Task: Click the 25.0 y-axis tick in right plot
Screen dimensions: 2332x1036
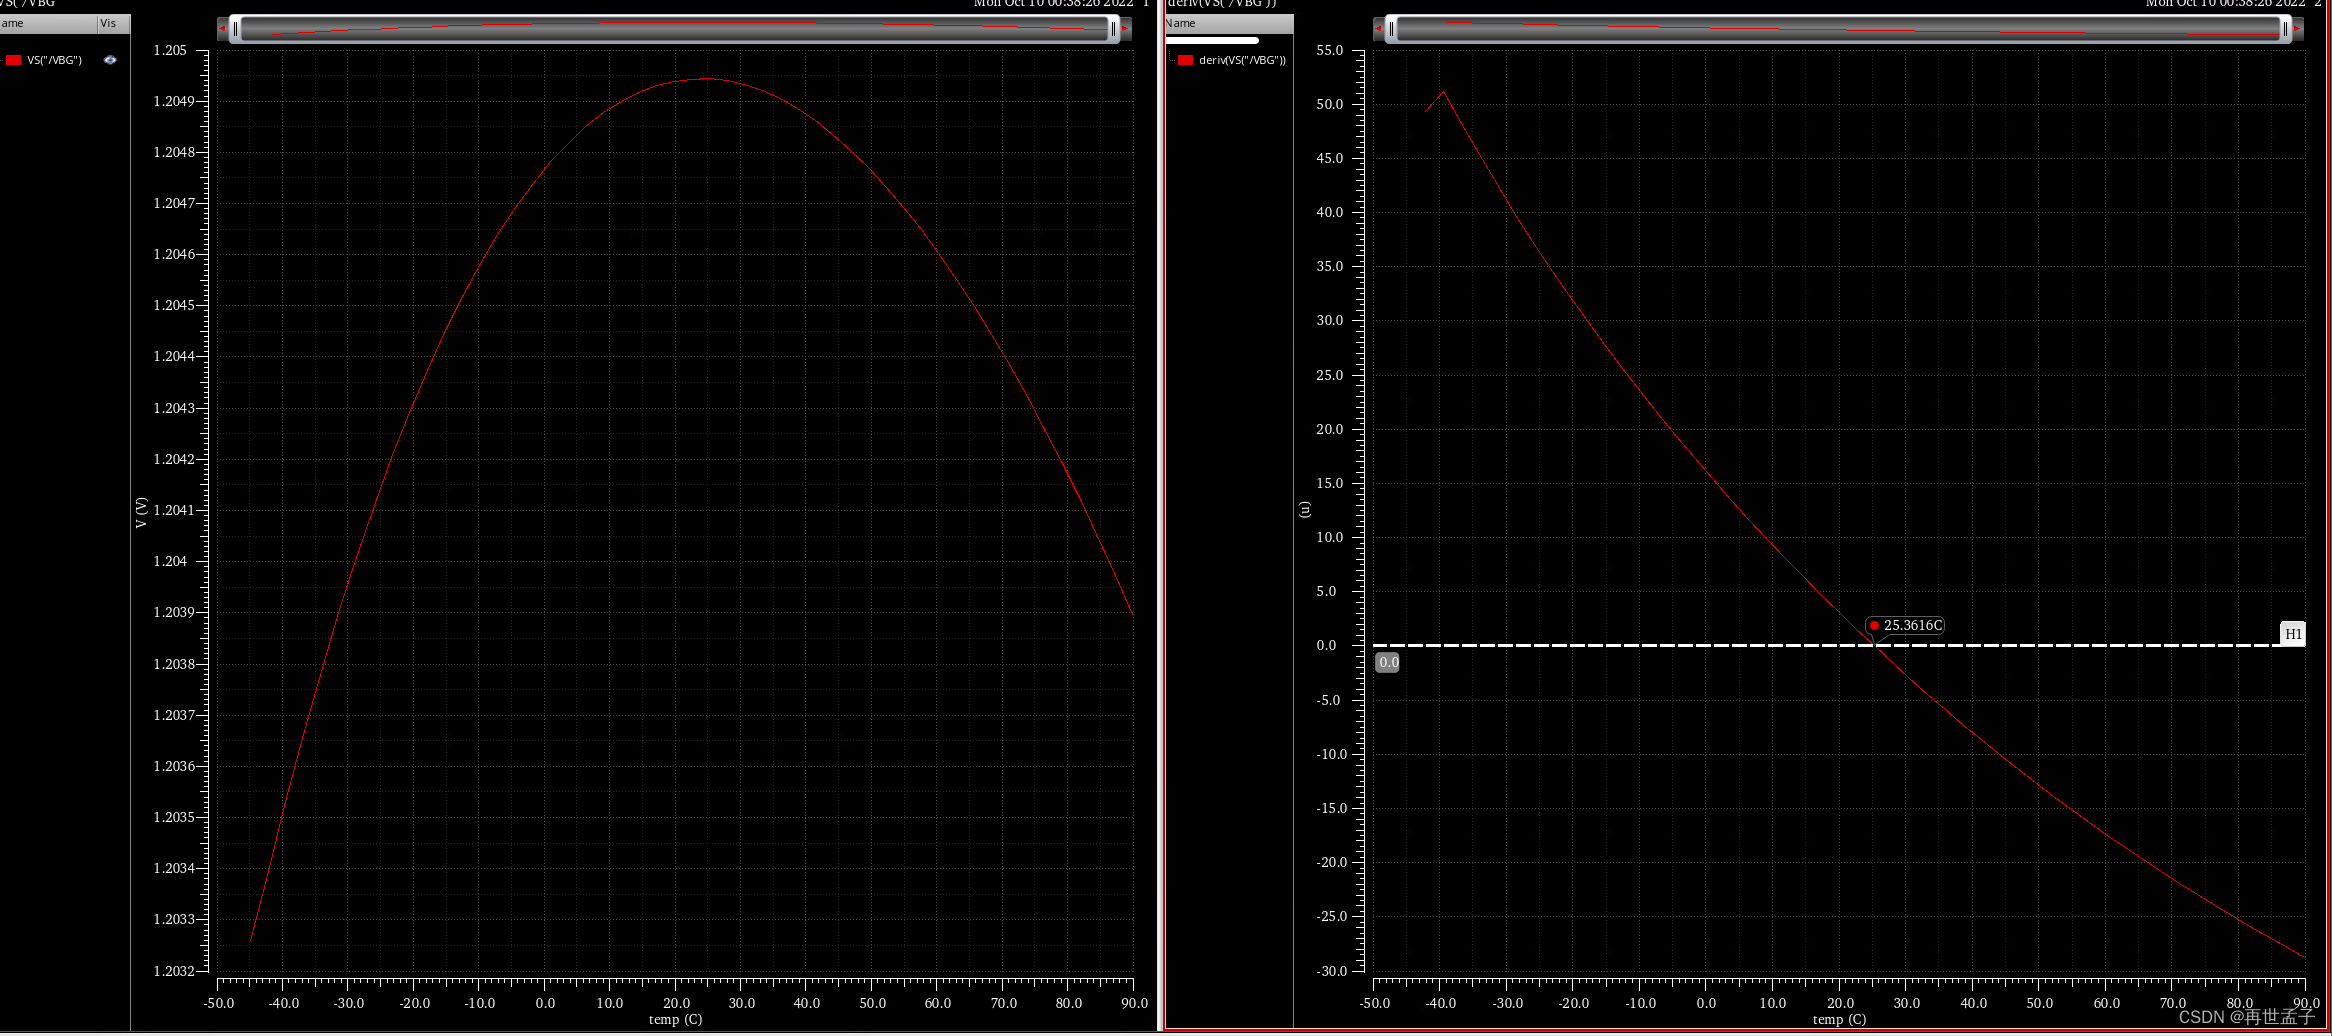Action: (x=1329, y=375)
